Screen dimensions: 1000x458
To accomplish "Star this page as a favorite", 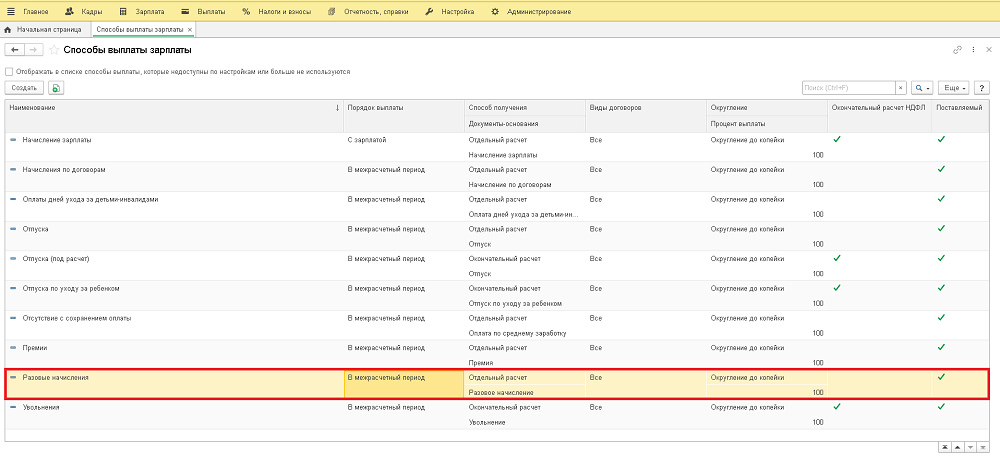I will click(54, 49).
